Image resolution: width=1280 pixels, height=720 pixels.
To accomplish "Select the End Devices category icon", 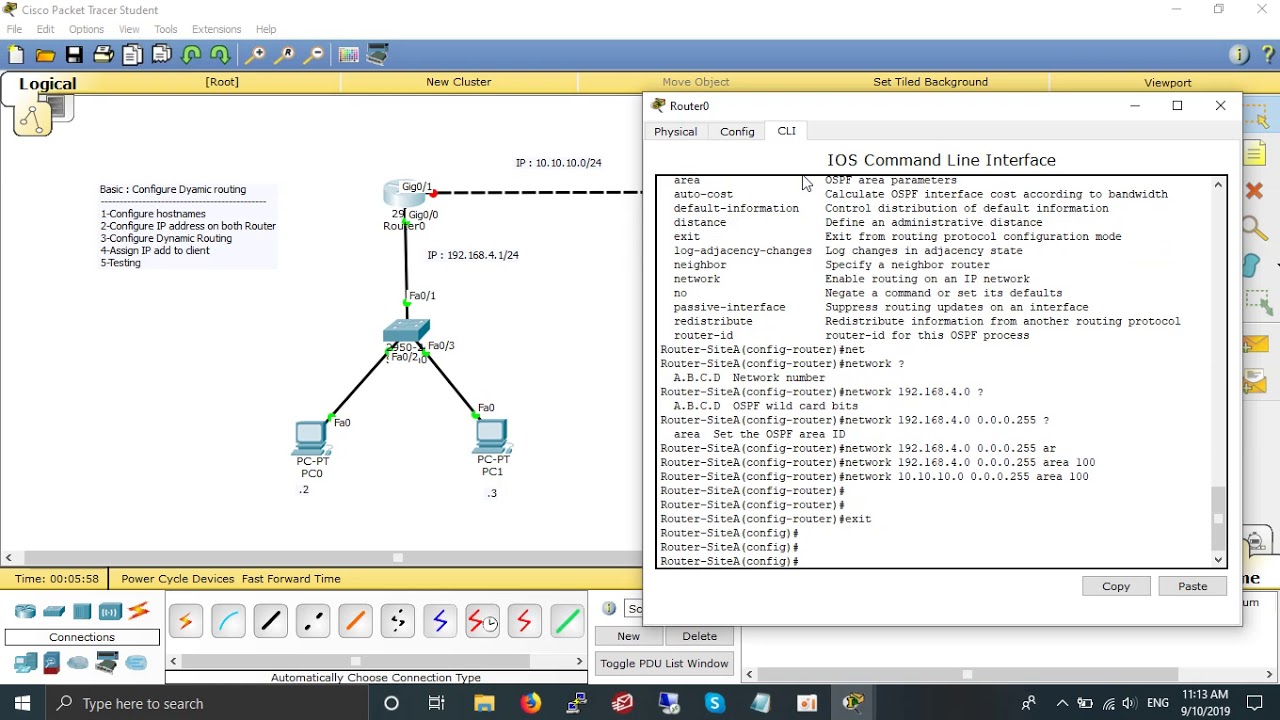I will (25, 662).
